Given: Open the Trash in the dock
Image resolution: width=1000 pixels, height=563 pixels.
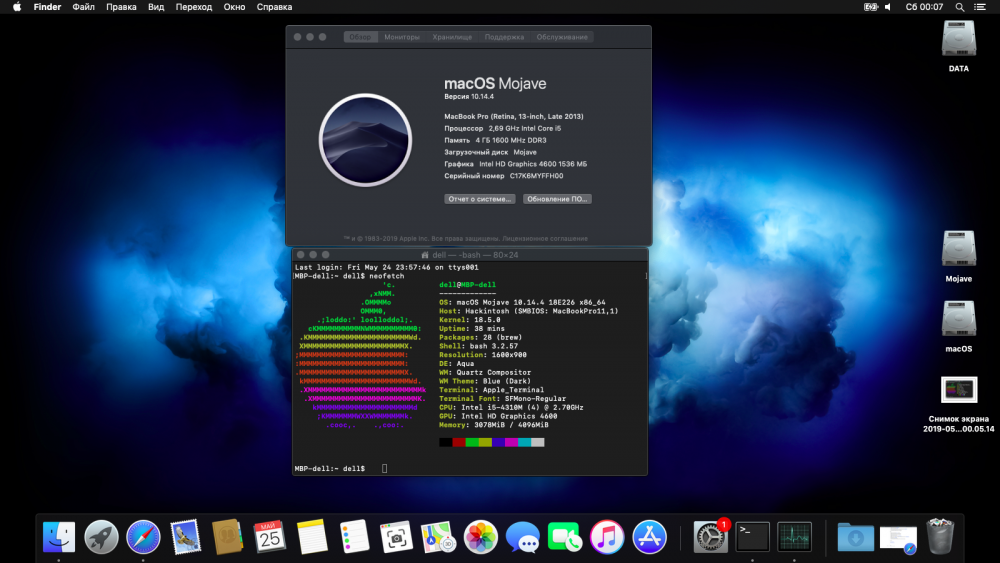Looking at the screenshot, I should click(940, 537).
